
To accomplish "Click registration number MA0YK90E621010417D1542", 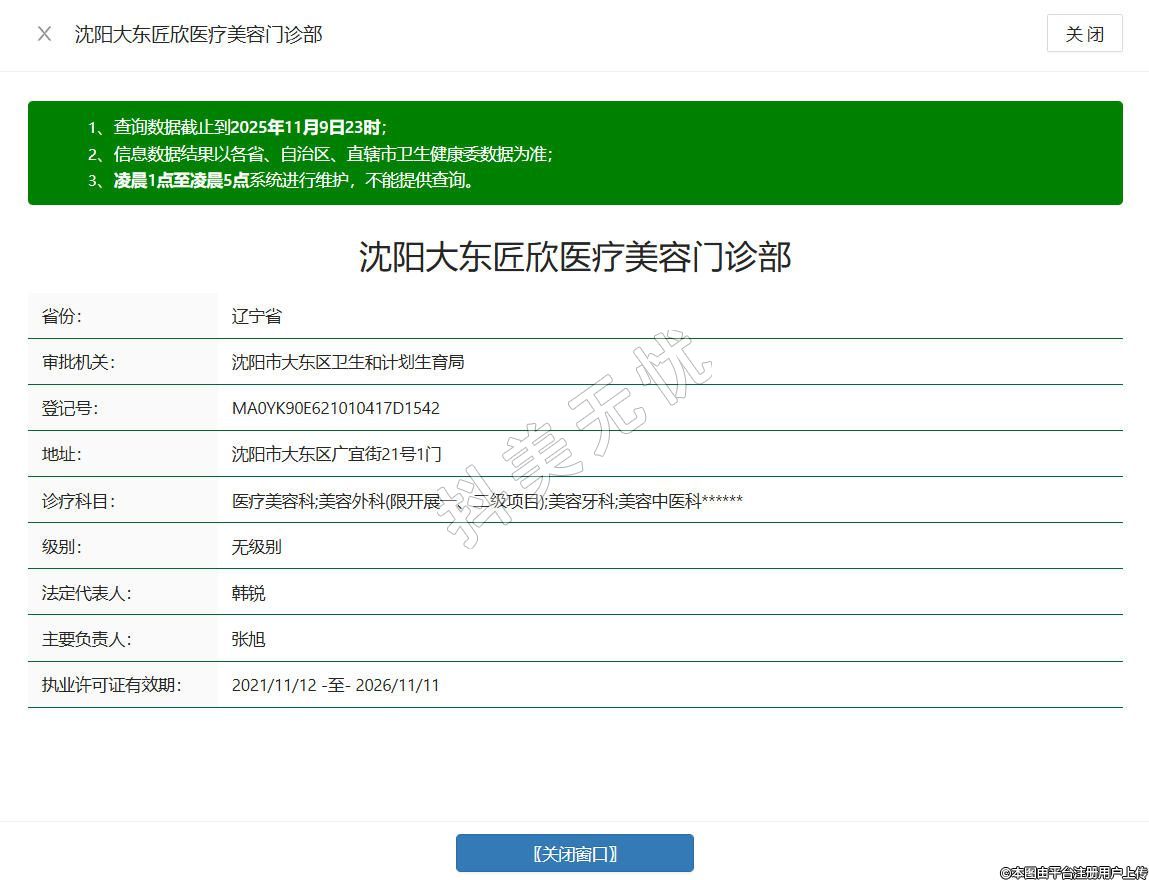I will pos(335,408).
